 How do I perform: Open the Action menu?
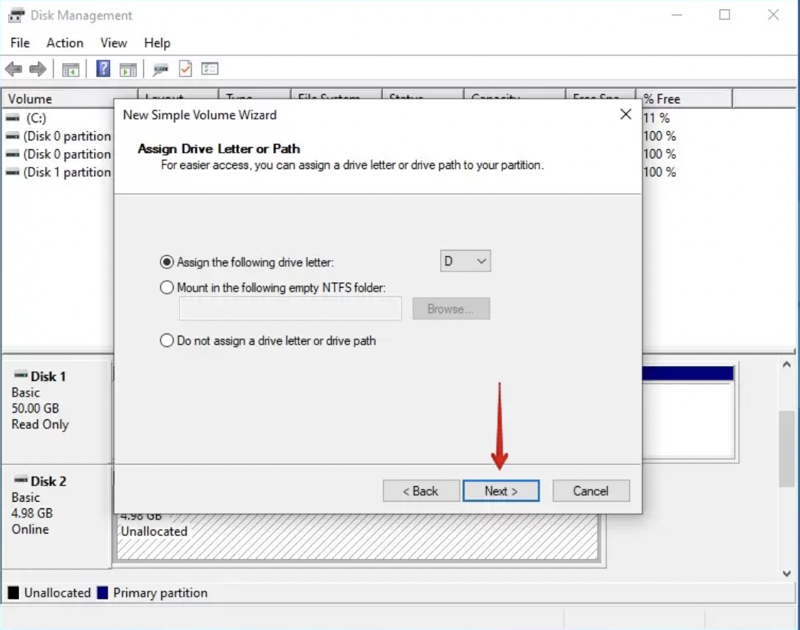[65, 43]
